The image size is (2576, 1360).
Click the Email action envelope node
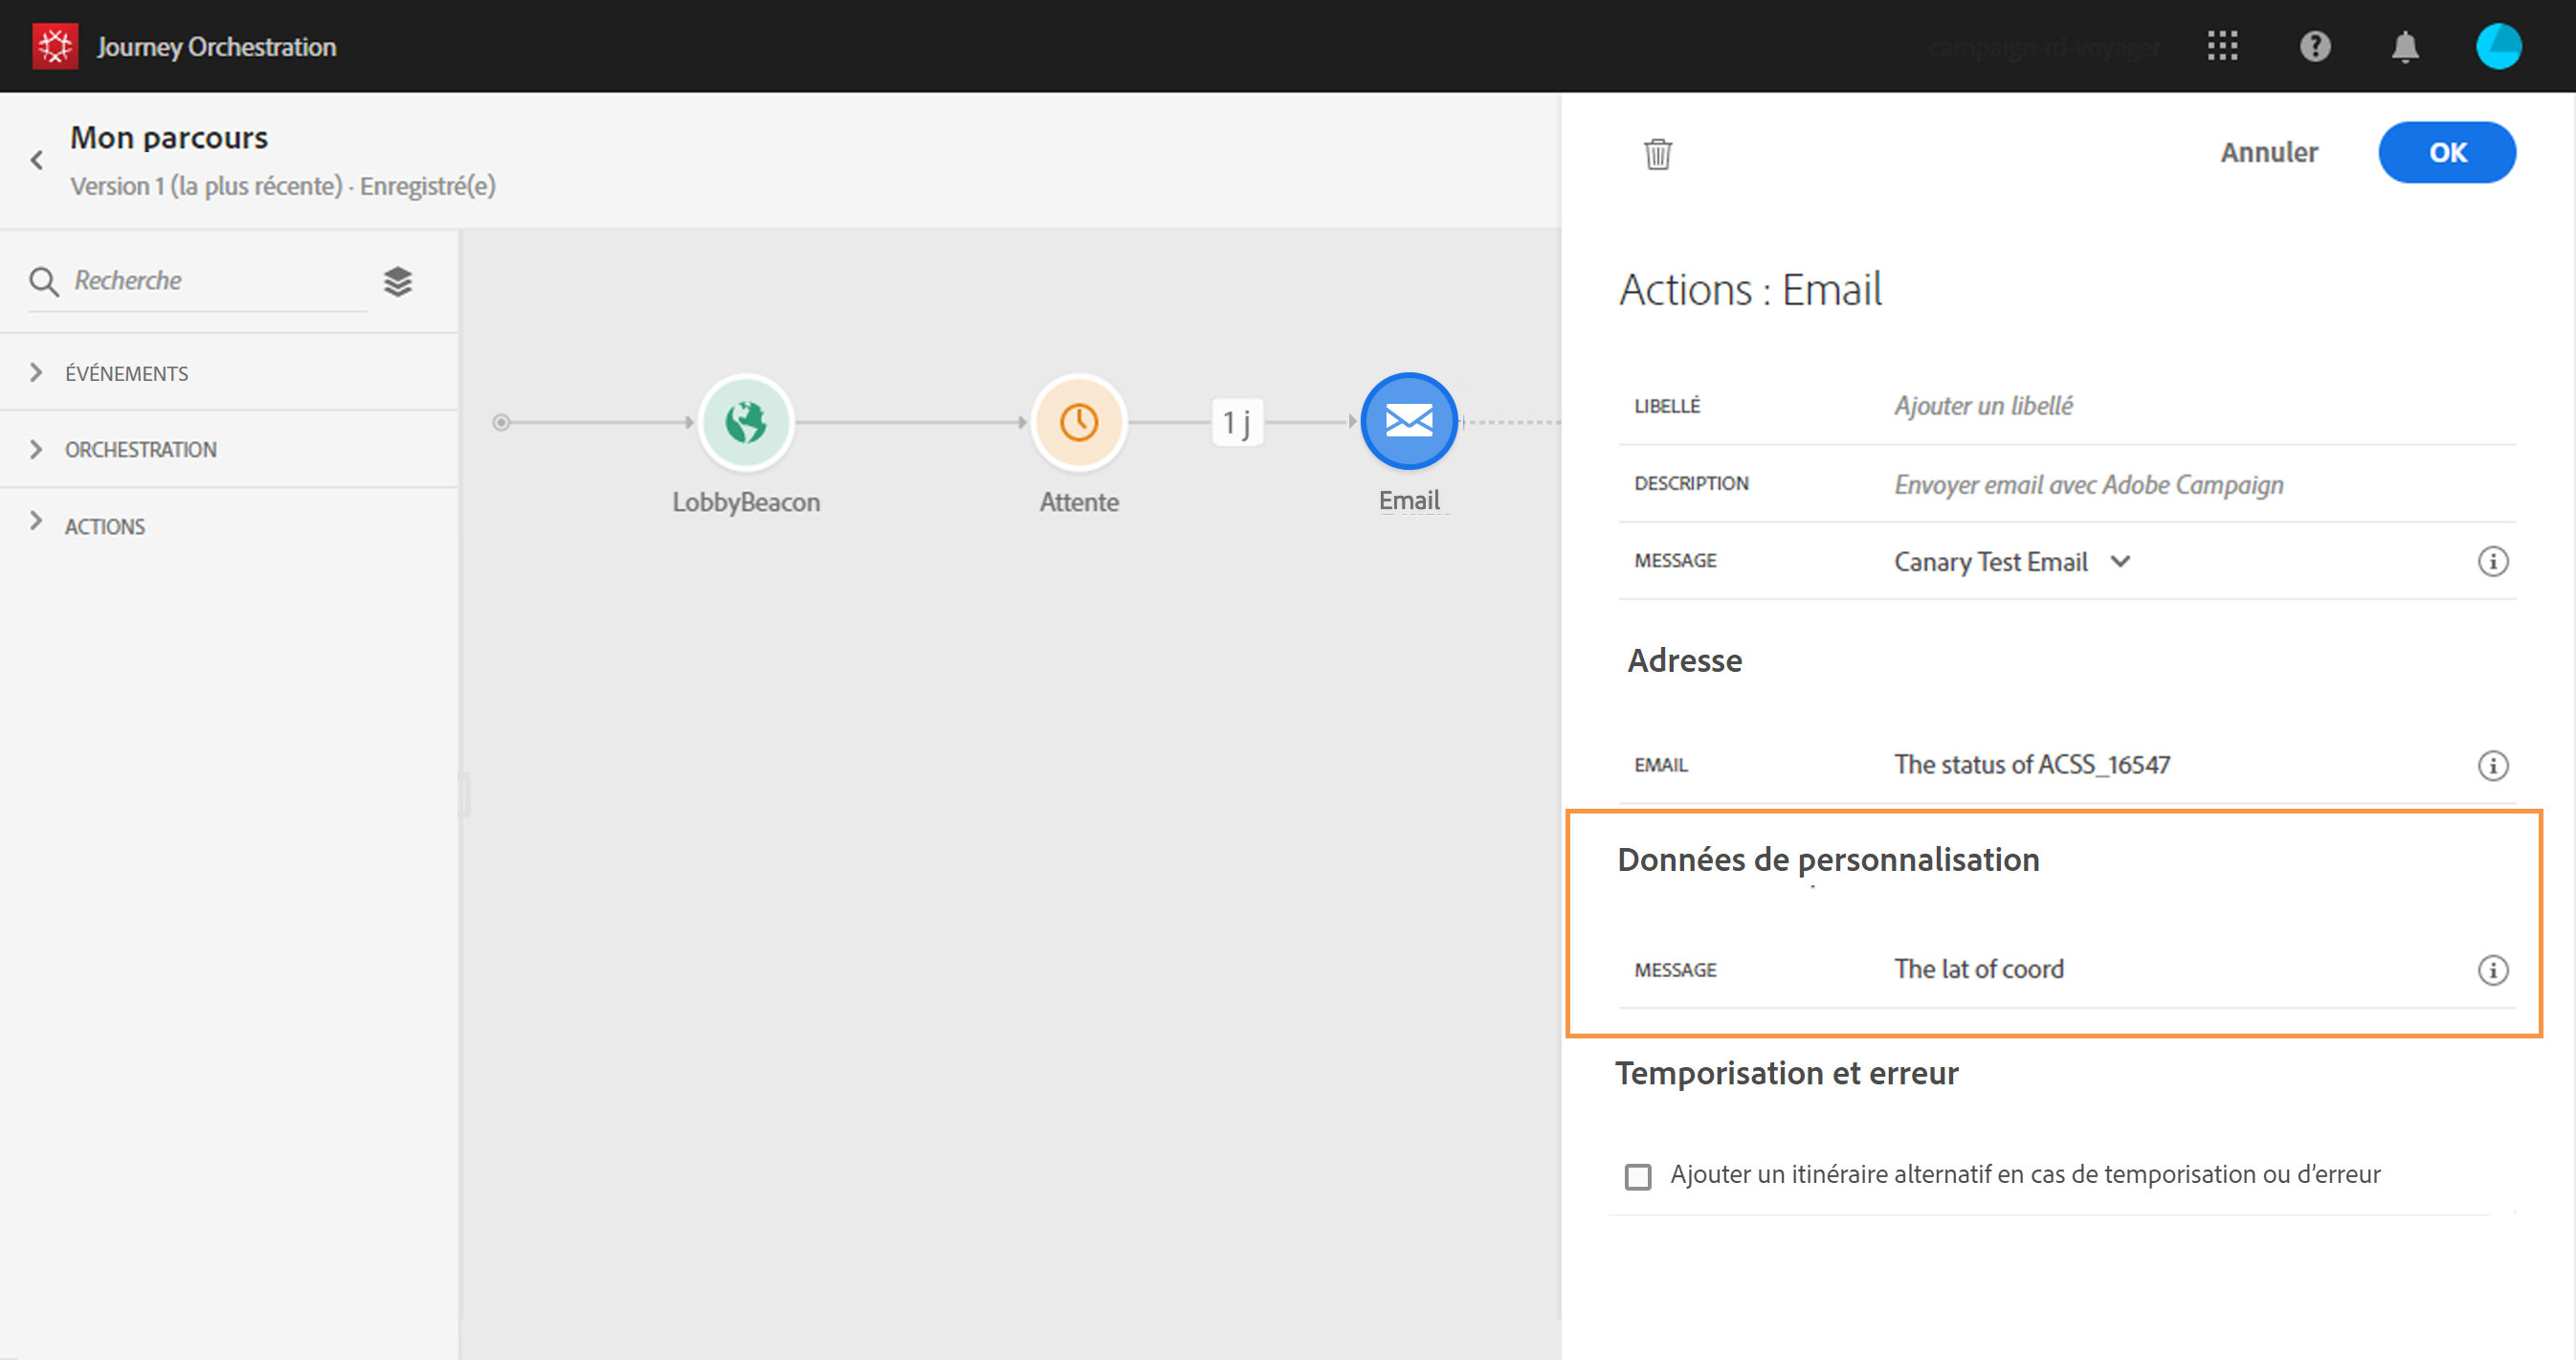point(1408,421)
